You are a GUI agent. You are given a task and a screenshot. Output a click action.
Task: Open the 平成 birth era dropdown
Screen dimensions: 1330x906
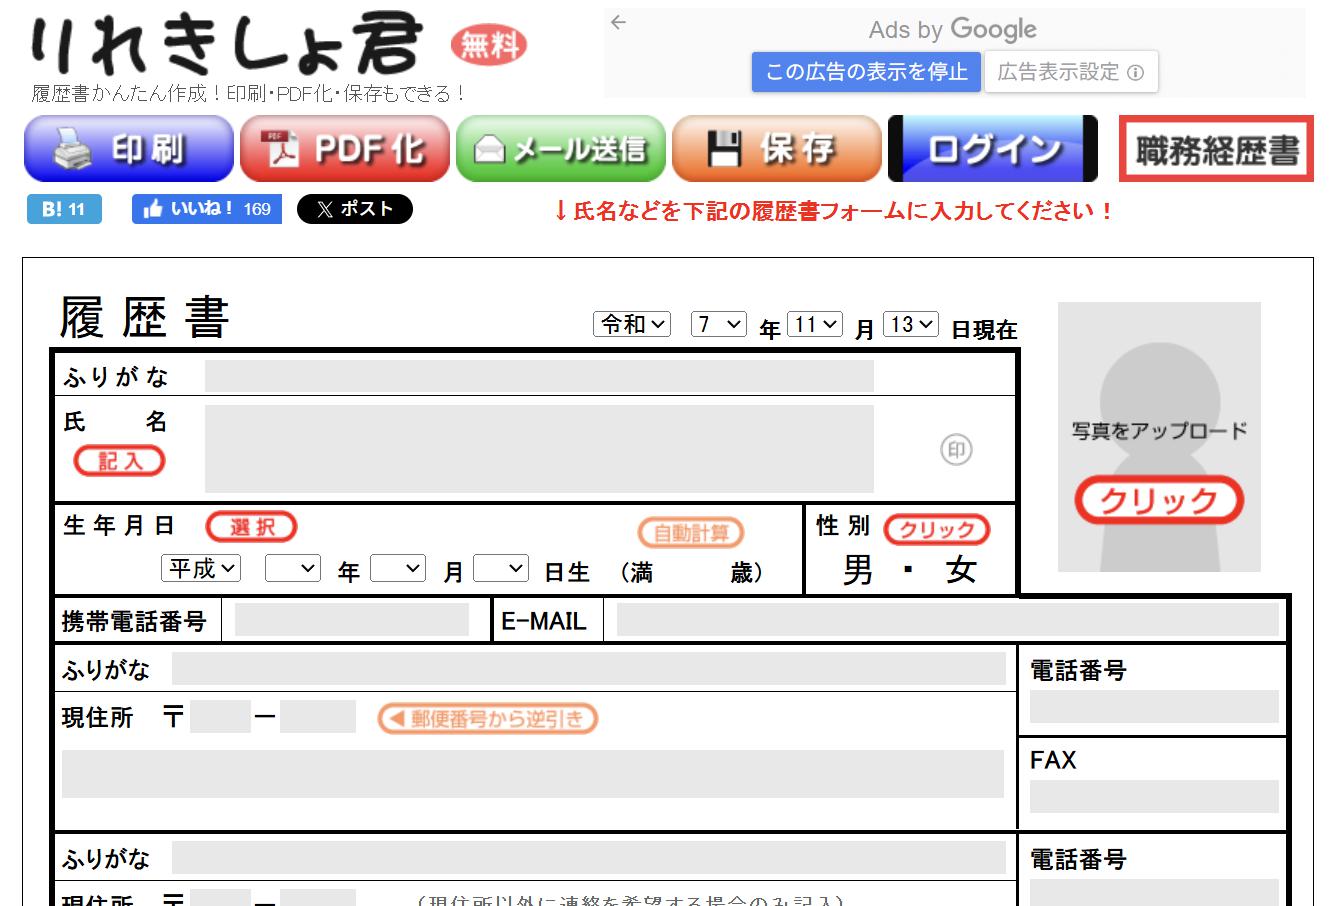point(201,568)
